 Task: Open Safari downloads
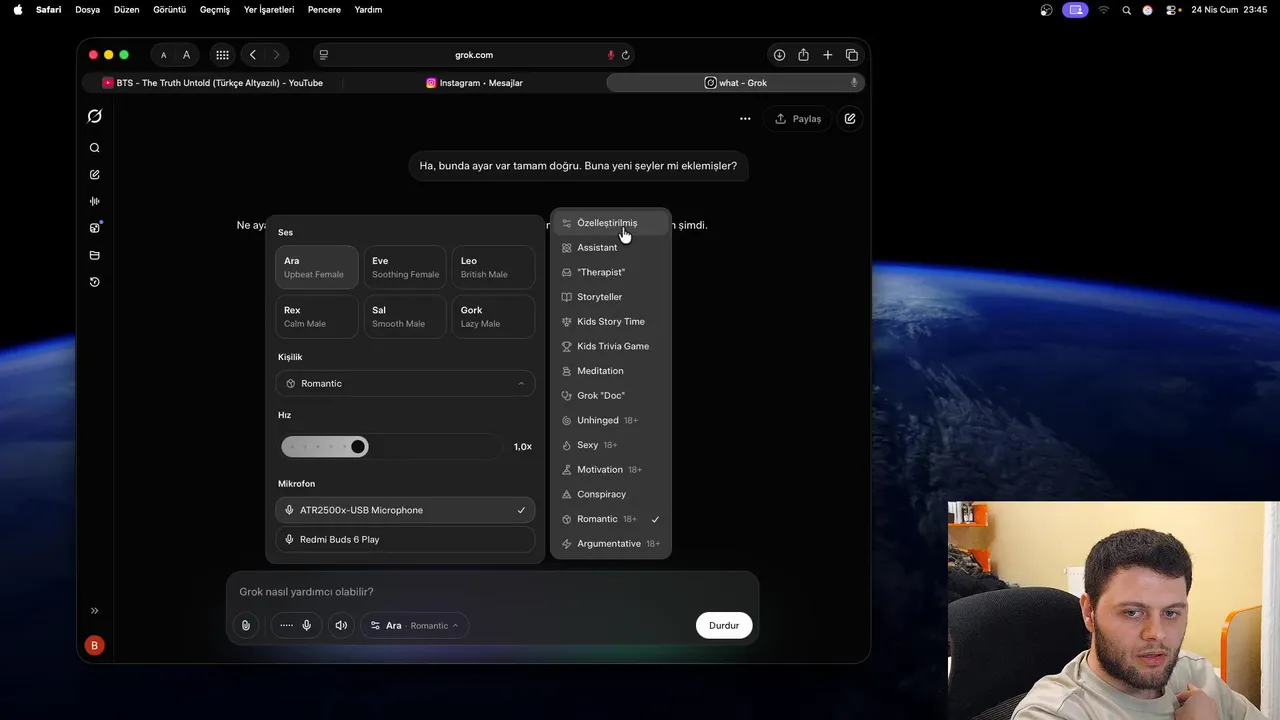[779, 55]
